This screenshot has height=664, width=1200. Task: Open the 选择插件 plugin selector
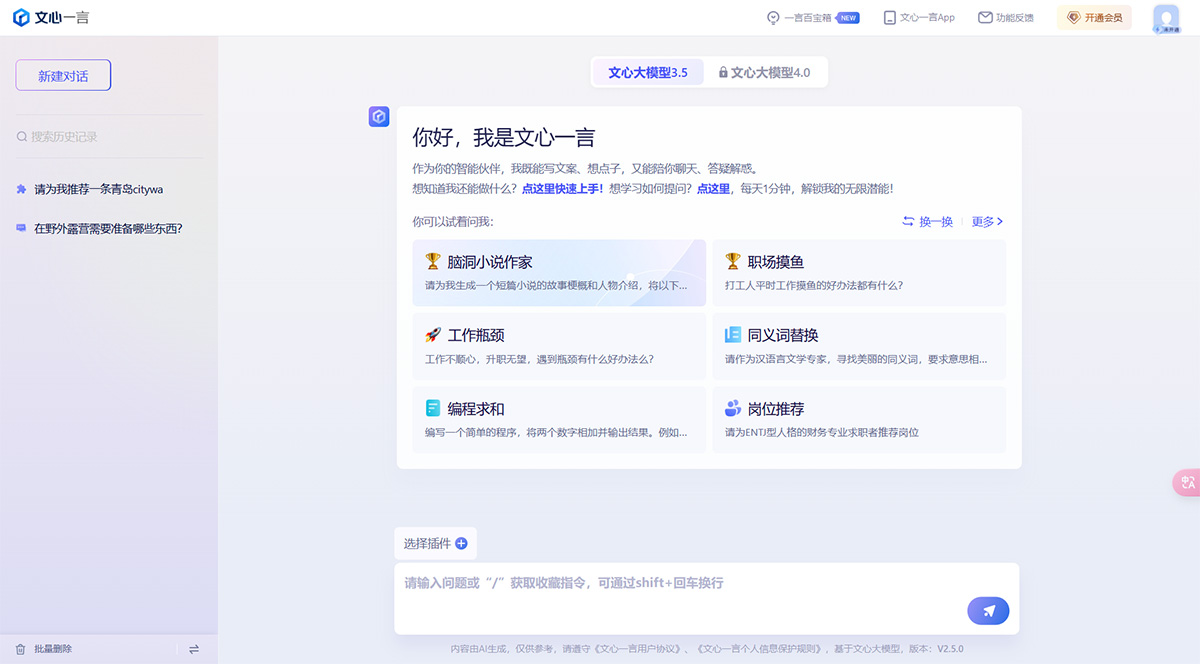(427, 542)
